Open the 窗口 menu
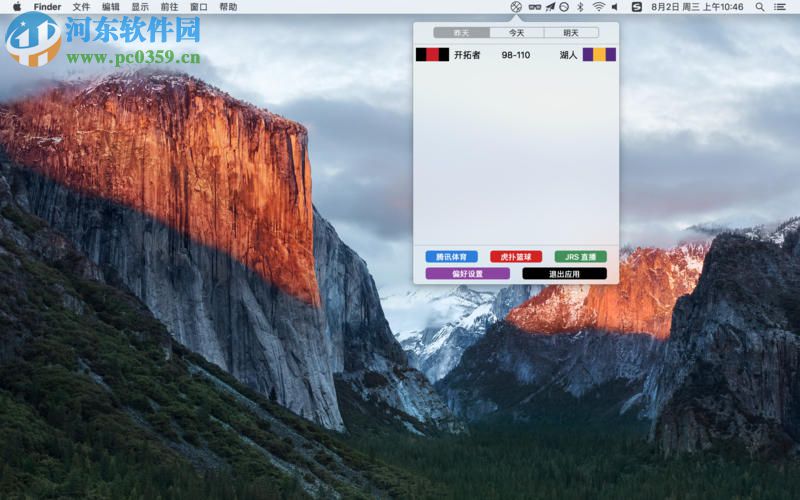Image resolution: width=800 pixels, height=500 pixels. coord(198,7)
